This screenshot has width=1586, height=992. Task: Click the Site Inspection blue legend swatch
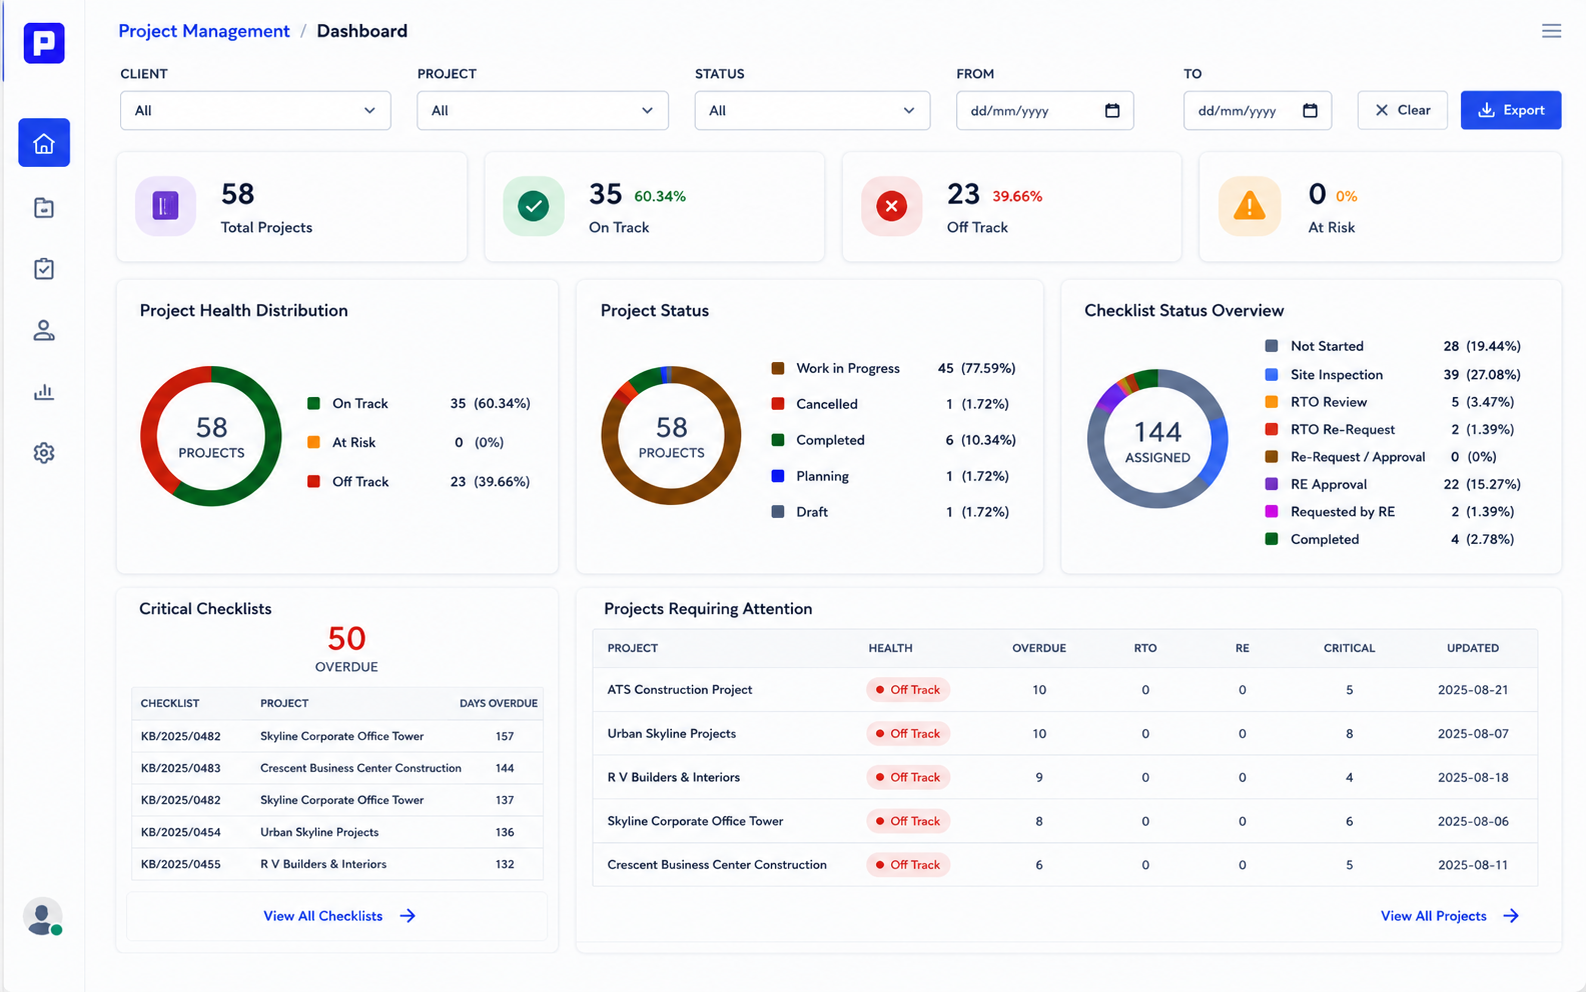pos(1272,374)
